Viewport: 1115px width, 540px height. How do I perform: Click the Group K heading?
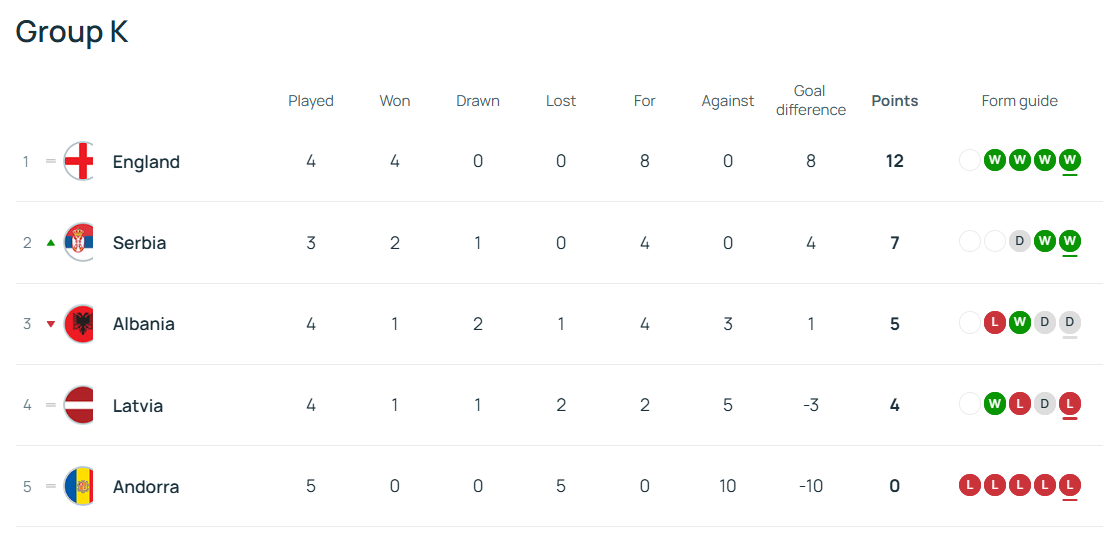click(x=72, y=32)
